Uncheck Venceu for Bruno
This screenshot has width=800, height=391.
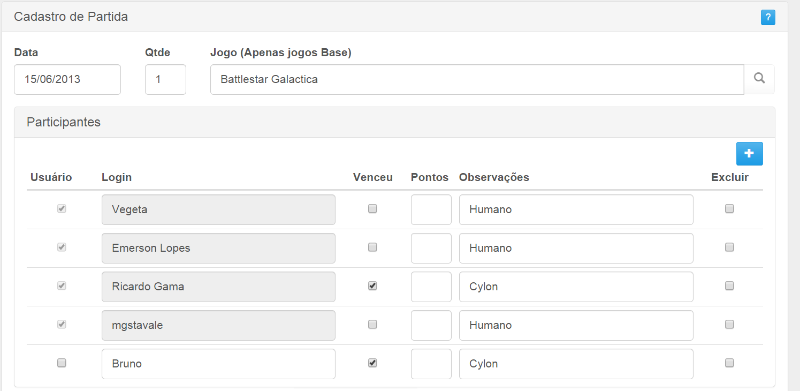tap(372, 363)
